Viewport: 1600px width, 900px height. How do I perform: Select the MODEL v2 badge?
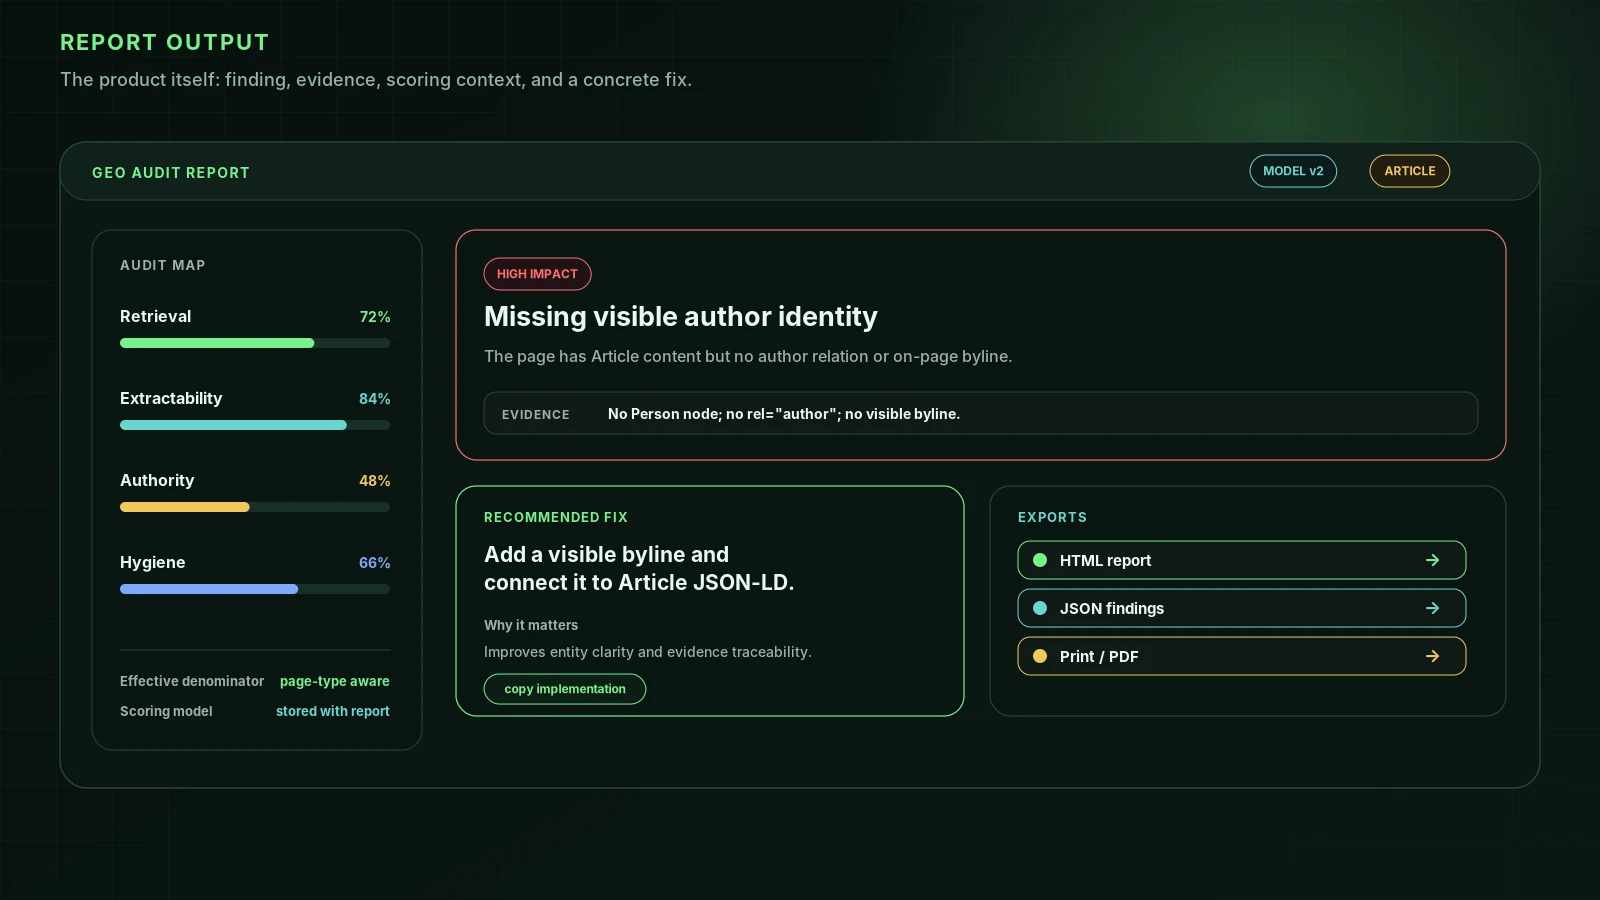click(1293, 171)
